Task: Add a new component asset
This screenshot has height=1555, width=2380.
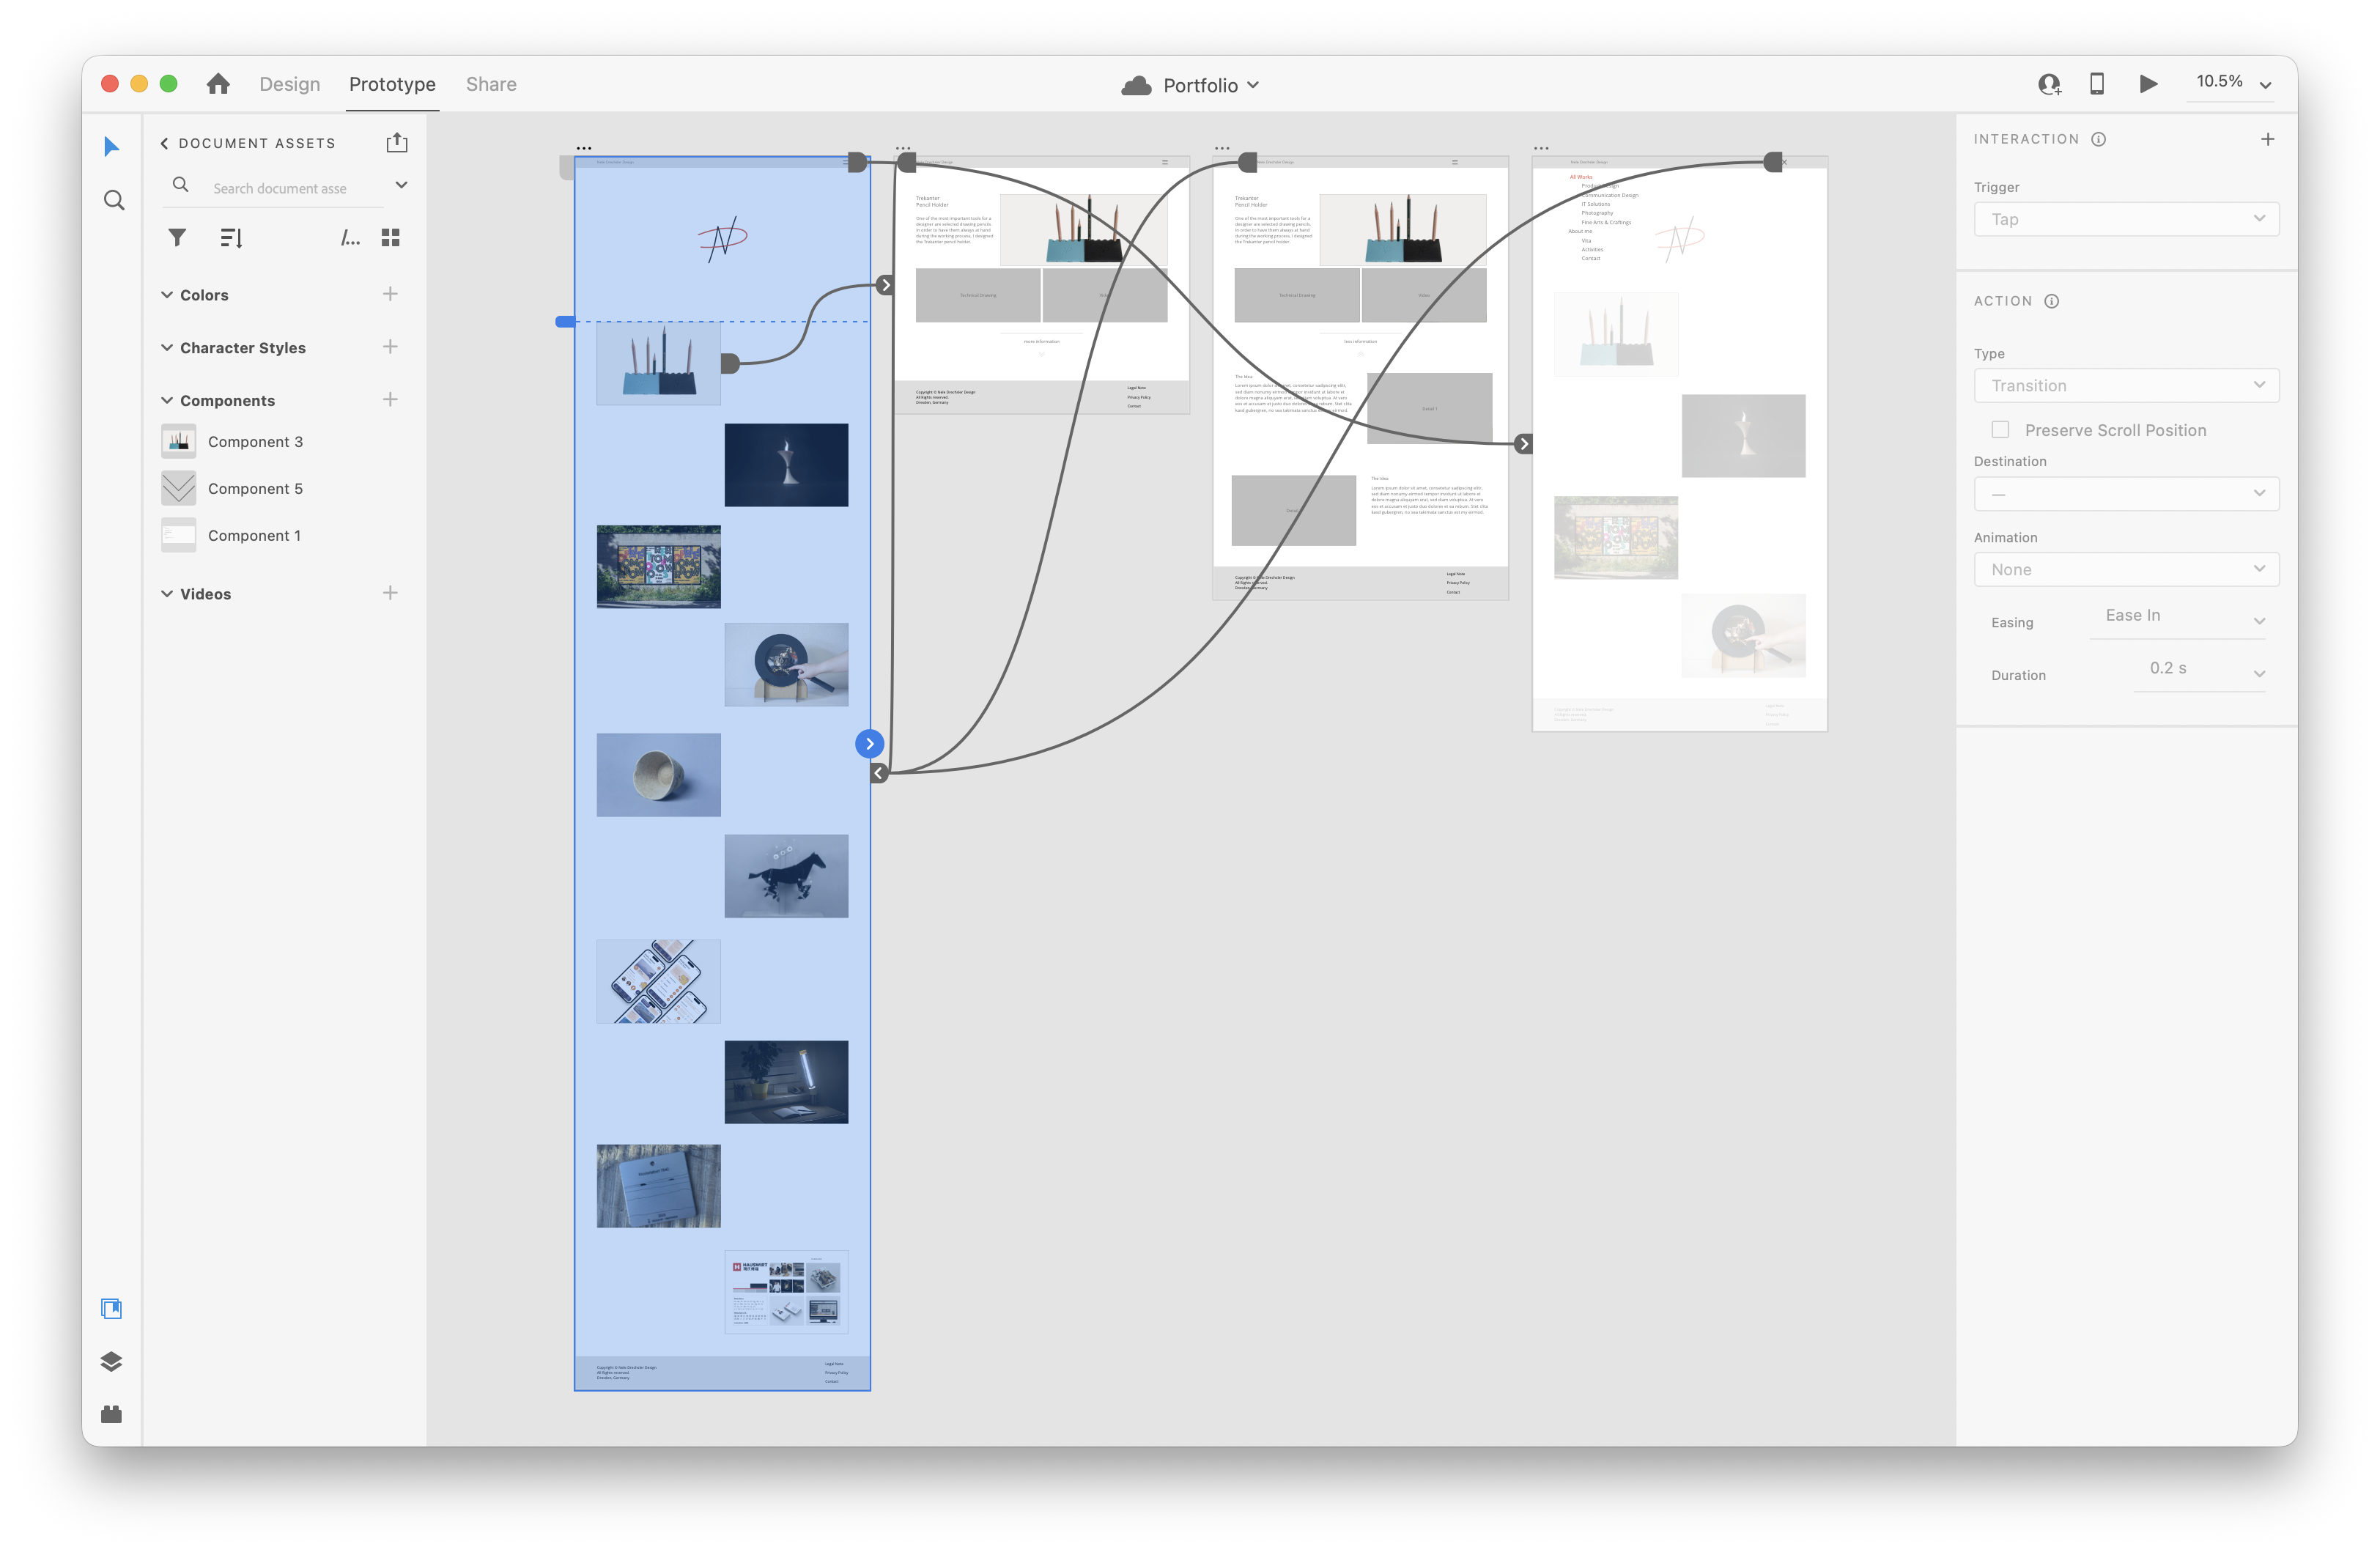Action: pos(390,400)
